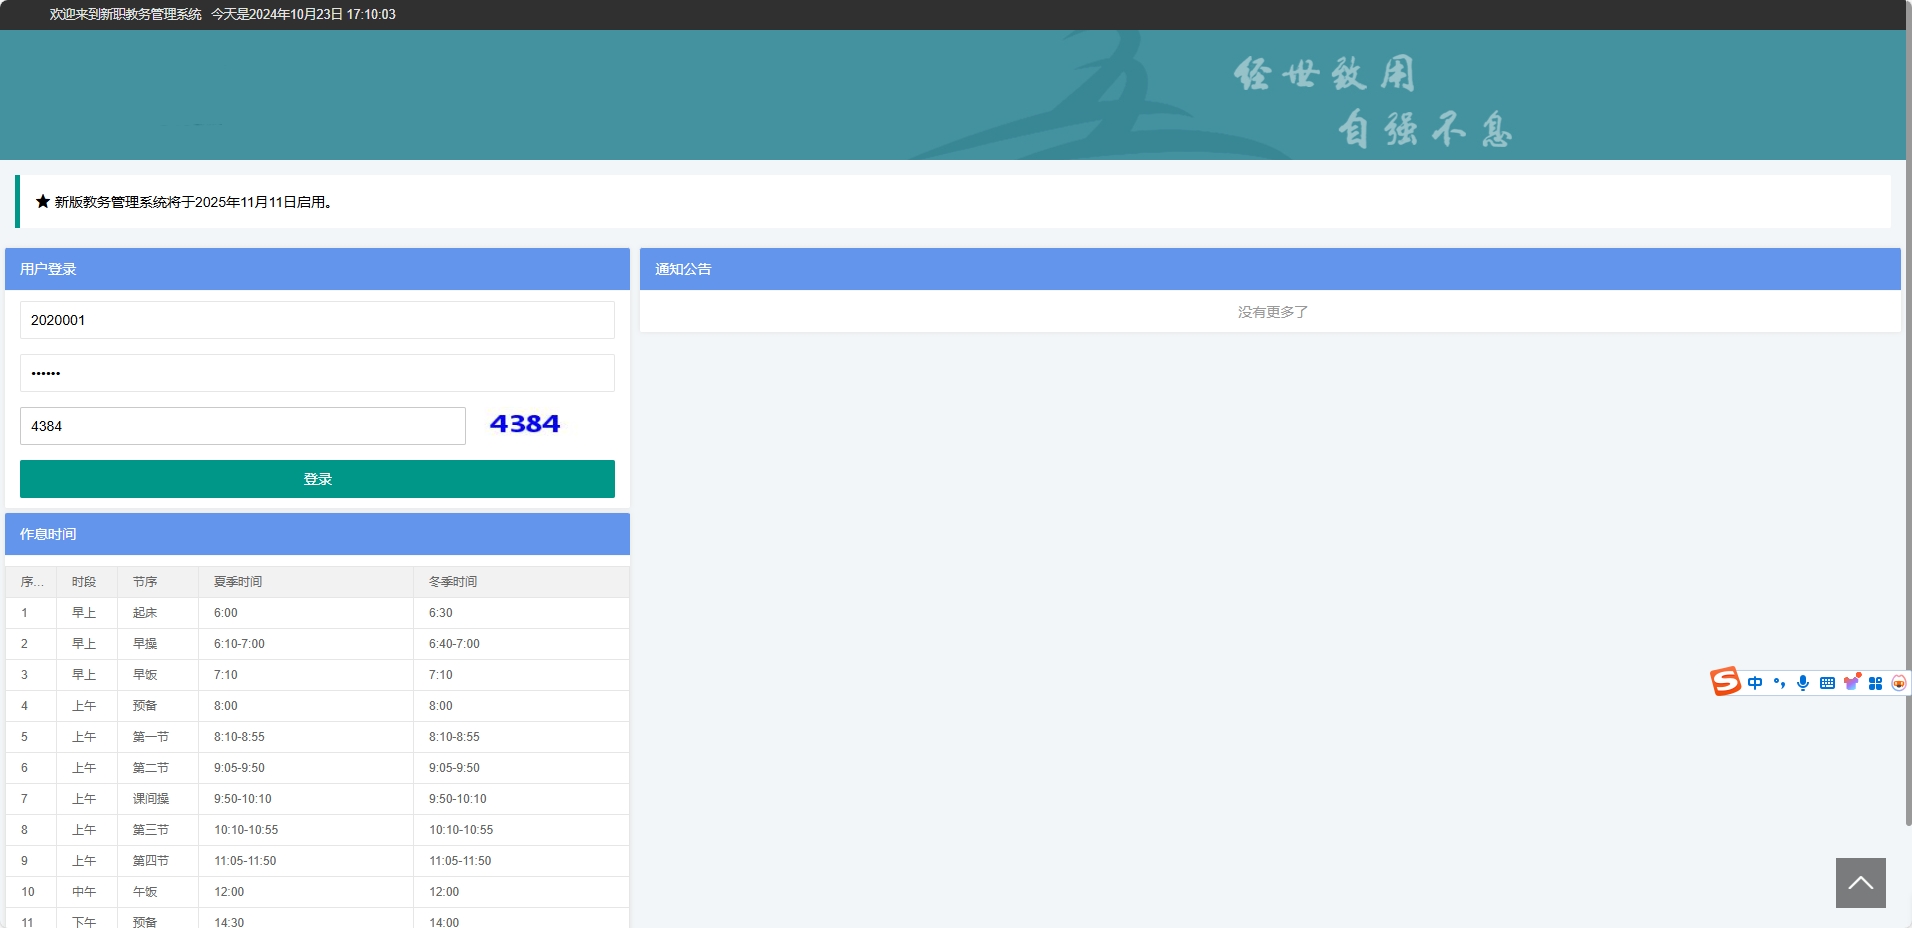
Task: Click the page vertical scrollbar
Action: tap(1908, 412)
